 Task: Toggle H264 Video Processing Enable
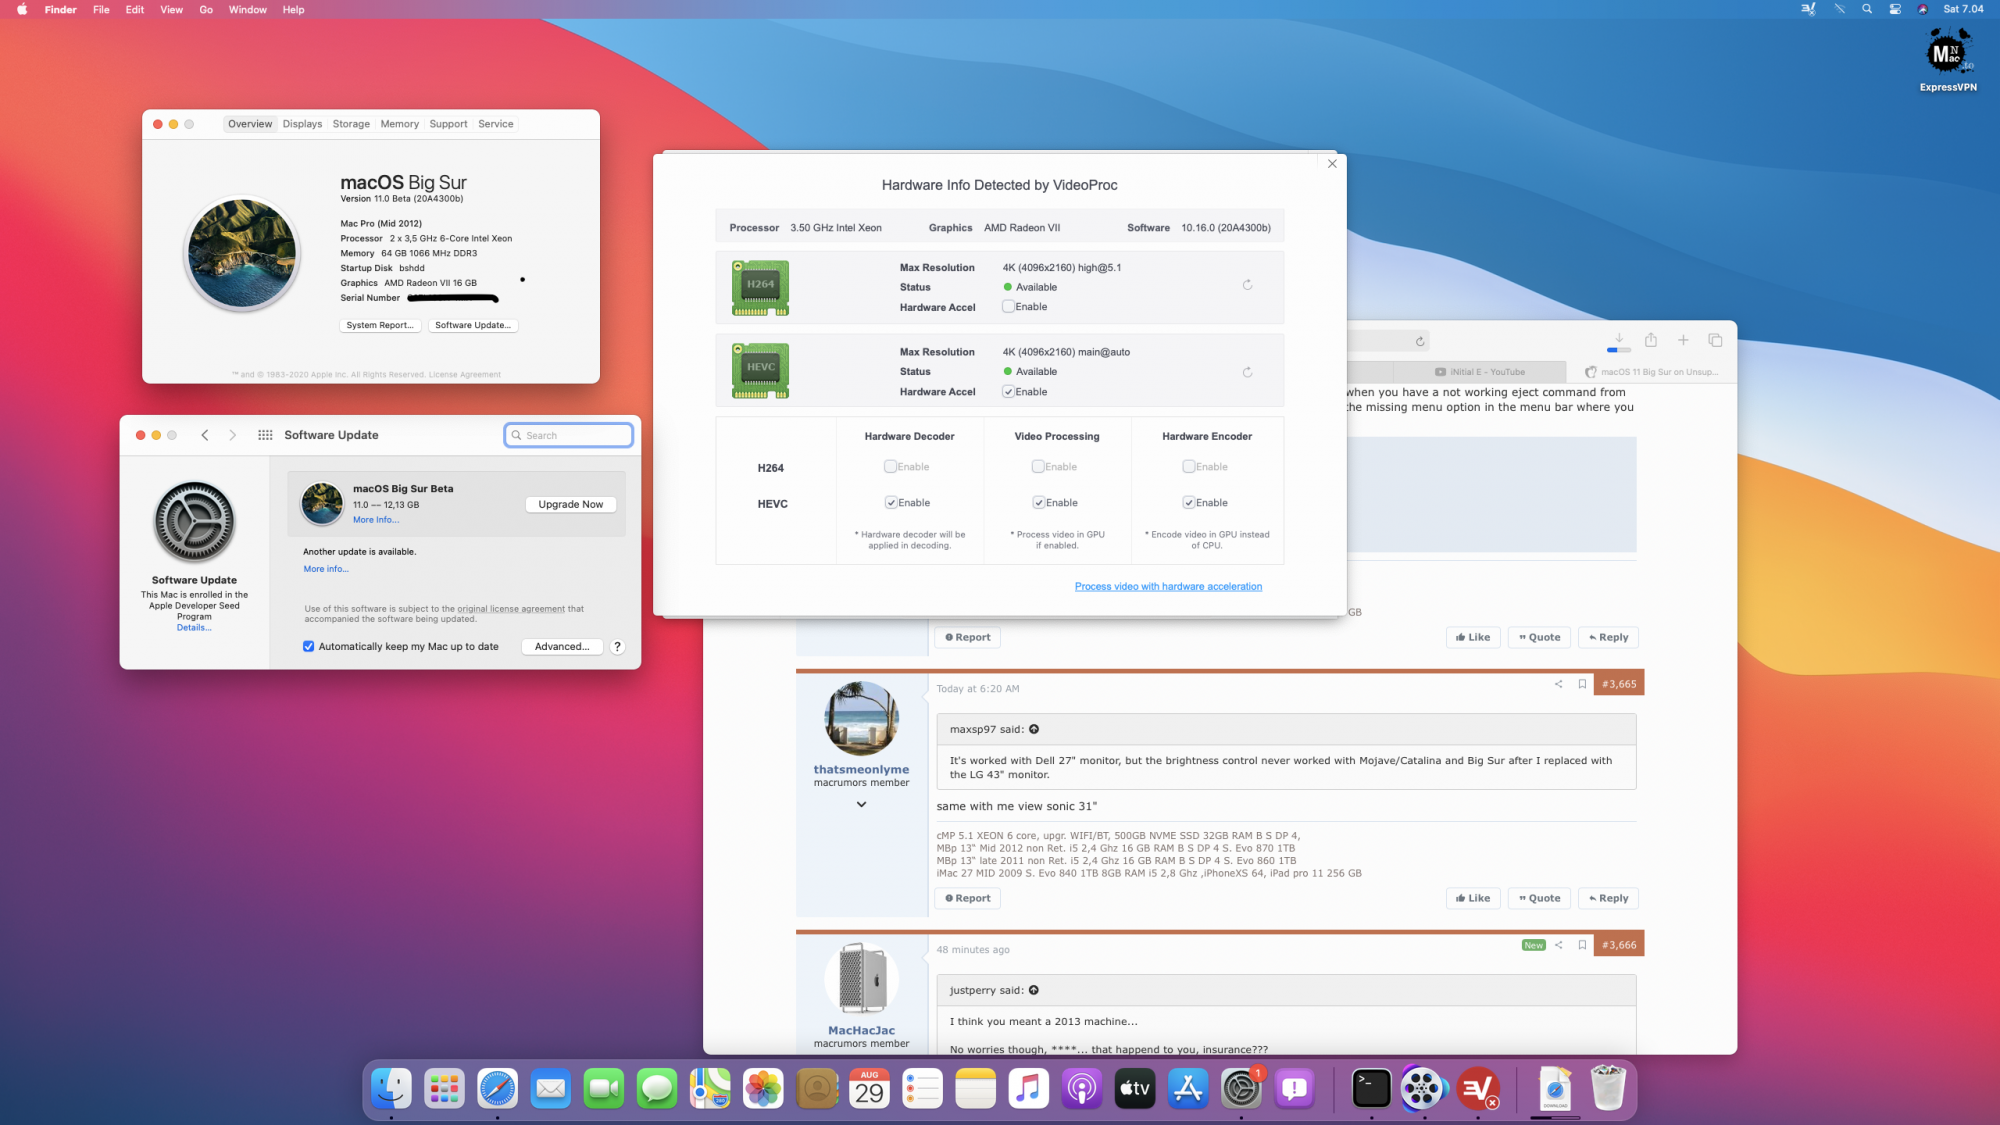pyautogui.click(x=1038, y=467)
